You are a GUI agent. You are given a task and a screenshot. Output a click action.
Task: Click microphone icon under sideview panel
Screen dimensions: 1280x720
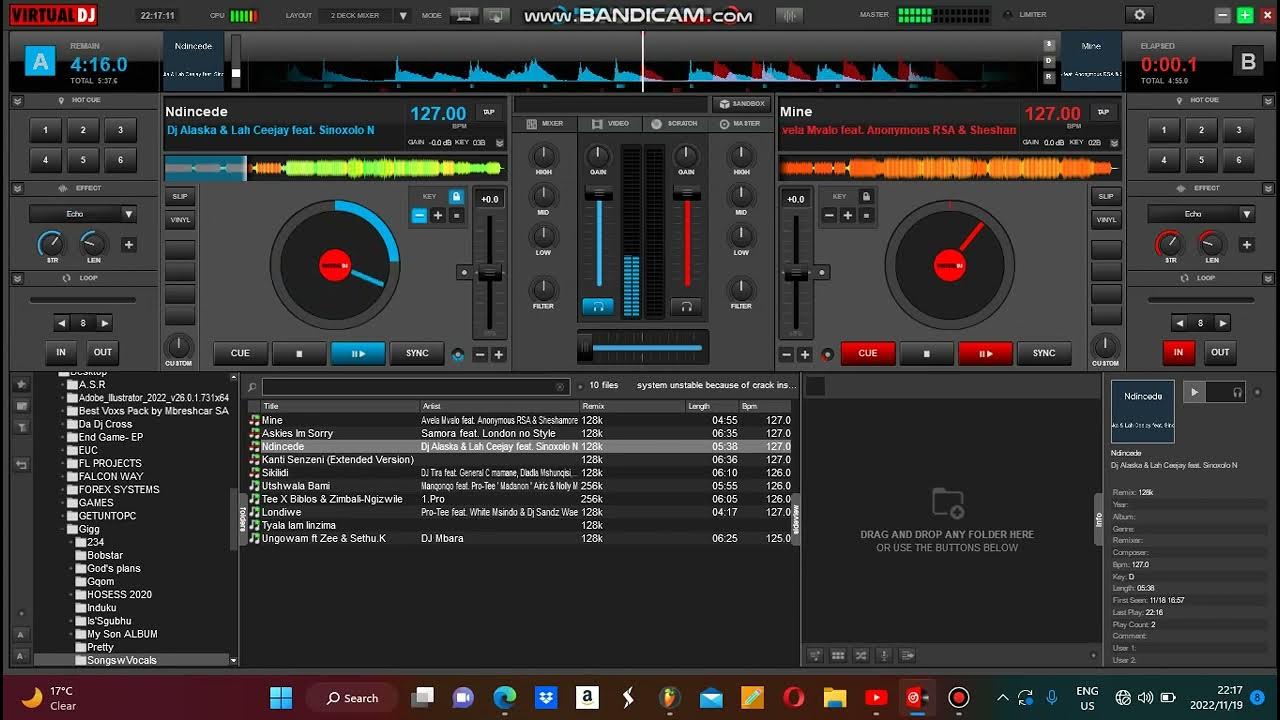(x=884, y=655)
